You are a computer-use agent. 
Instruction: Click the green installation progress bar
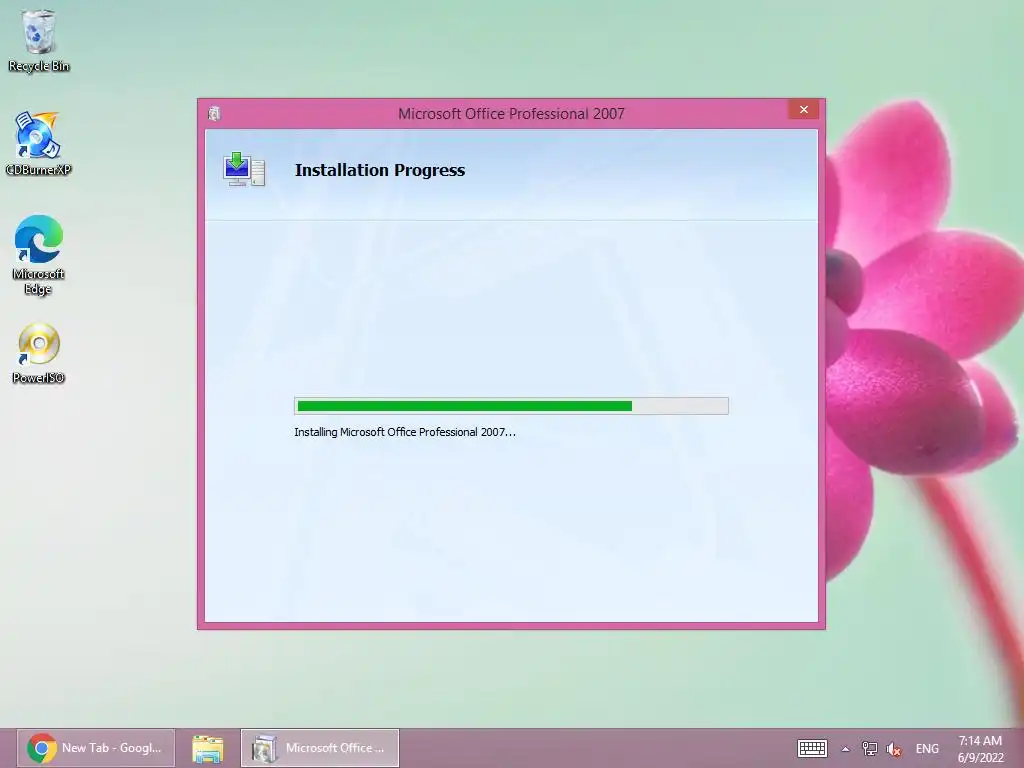(511, 406)
